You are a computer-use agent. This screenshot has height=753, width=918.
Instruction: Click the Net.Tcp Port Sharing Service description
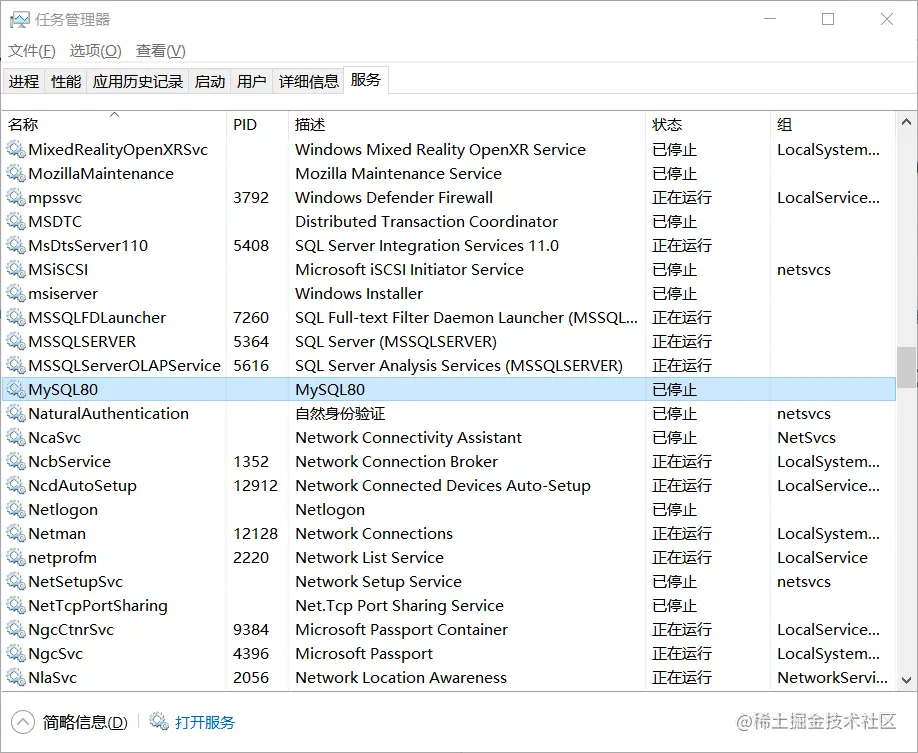pos(399,605)
